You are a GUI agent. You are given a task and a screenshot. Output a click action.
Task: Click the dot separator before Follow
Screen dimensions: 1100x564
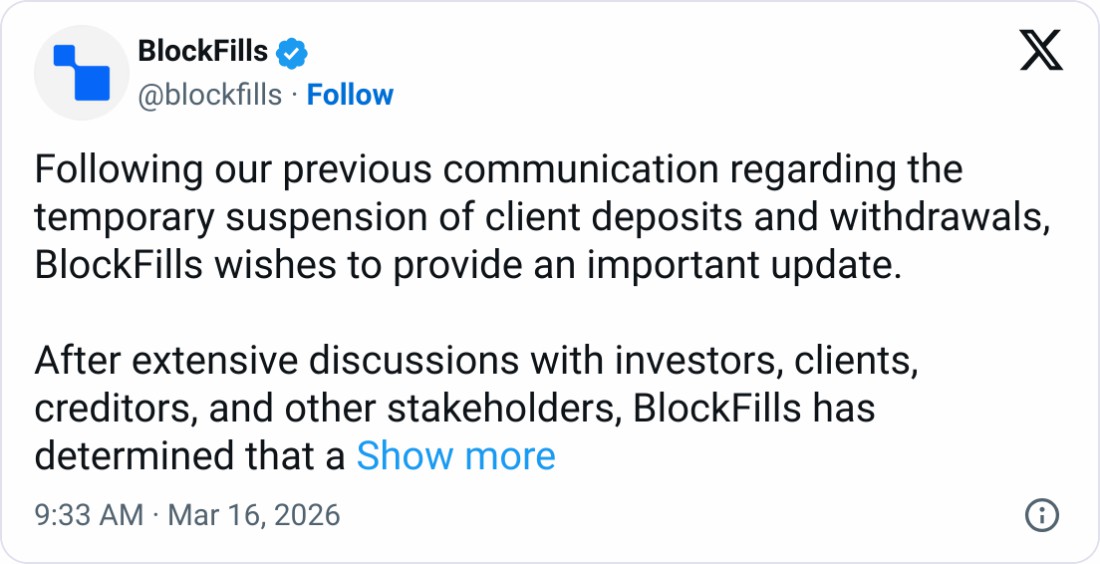[x=294, y=95]
